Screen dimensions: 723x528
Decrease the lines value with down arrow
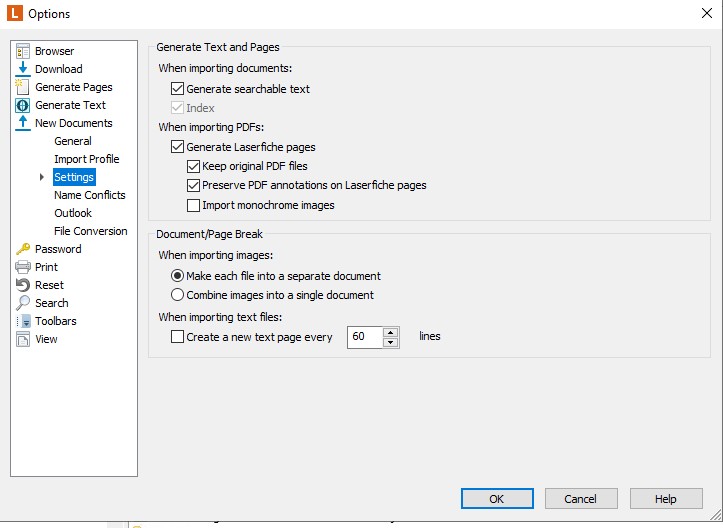[x=390, y=342]
